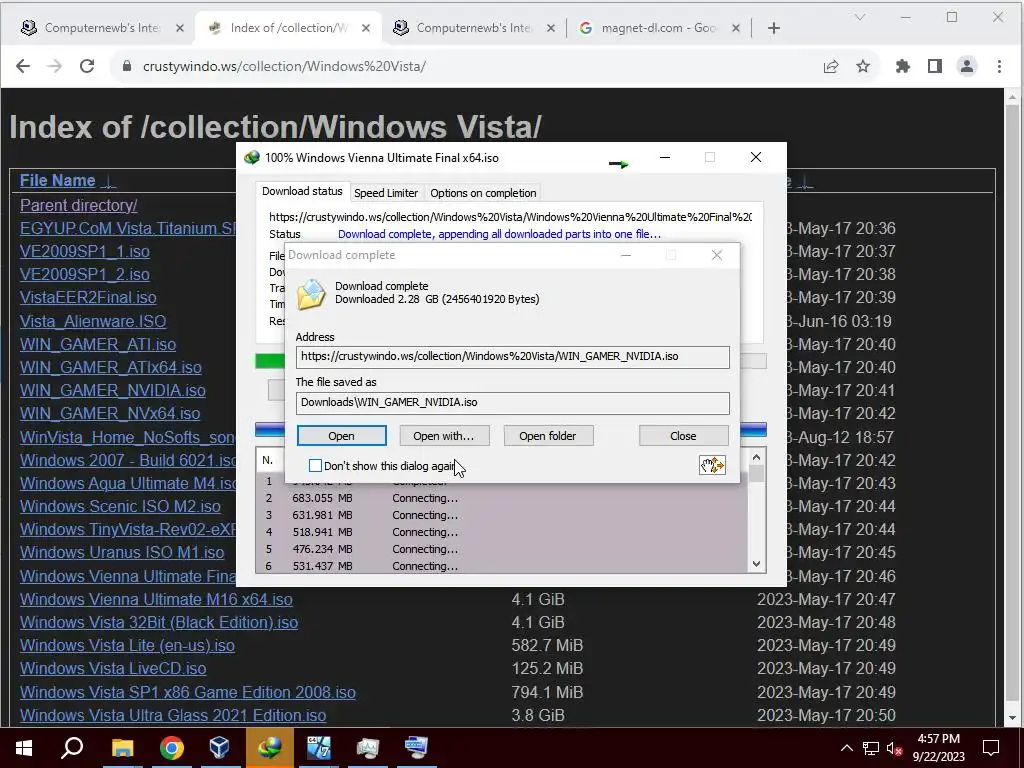This screenshot has width=1024, height=768.
Task: Reload the crustywindo.ws page
Action: (x=87, y=66)
